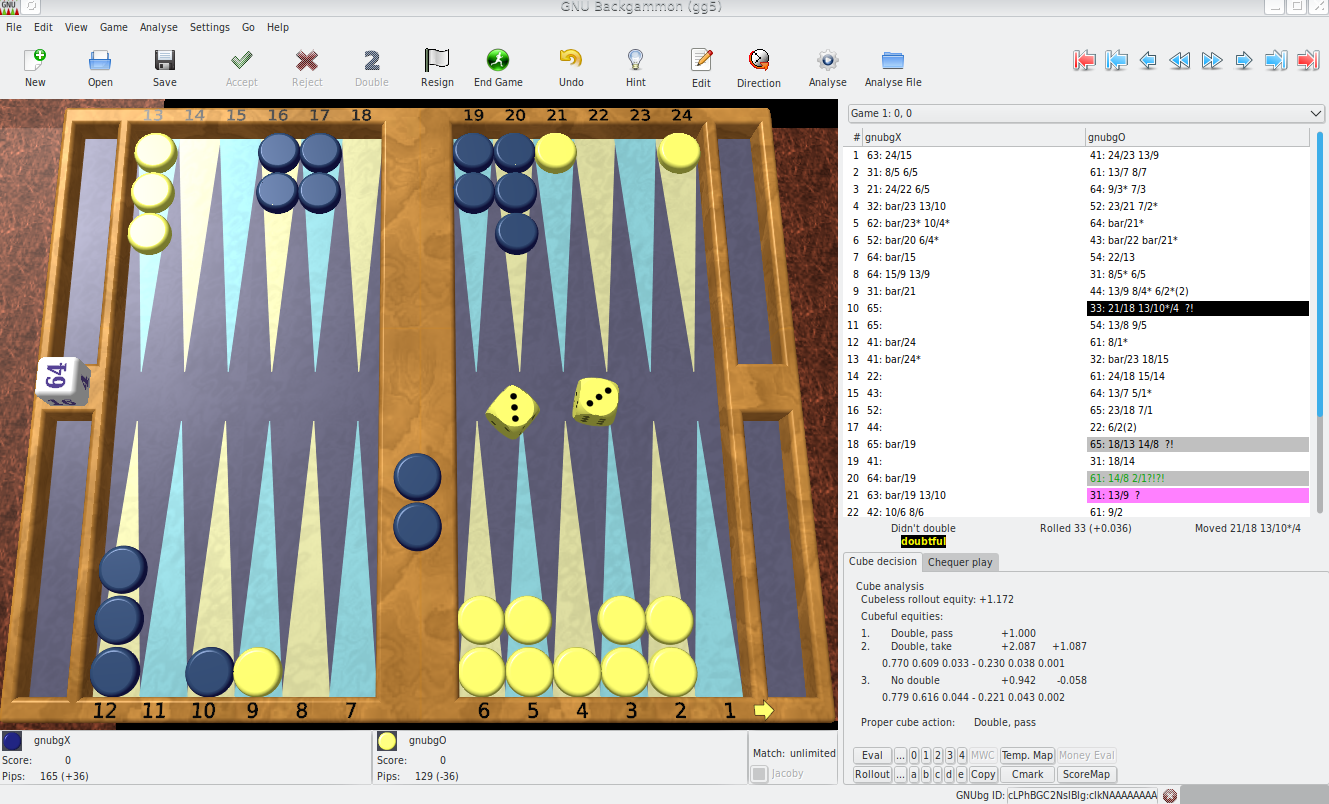Open the Game 1 selection dropdown
Screen dimensions: 1329x804
coord(1085,113)
